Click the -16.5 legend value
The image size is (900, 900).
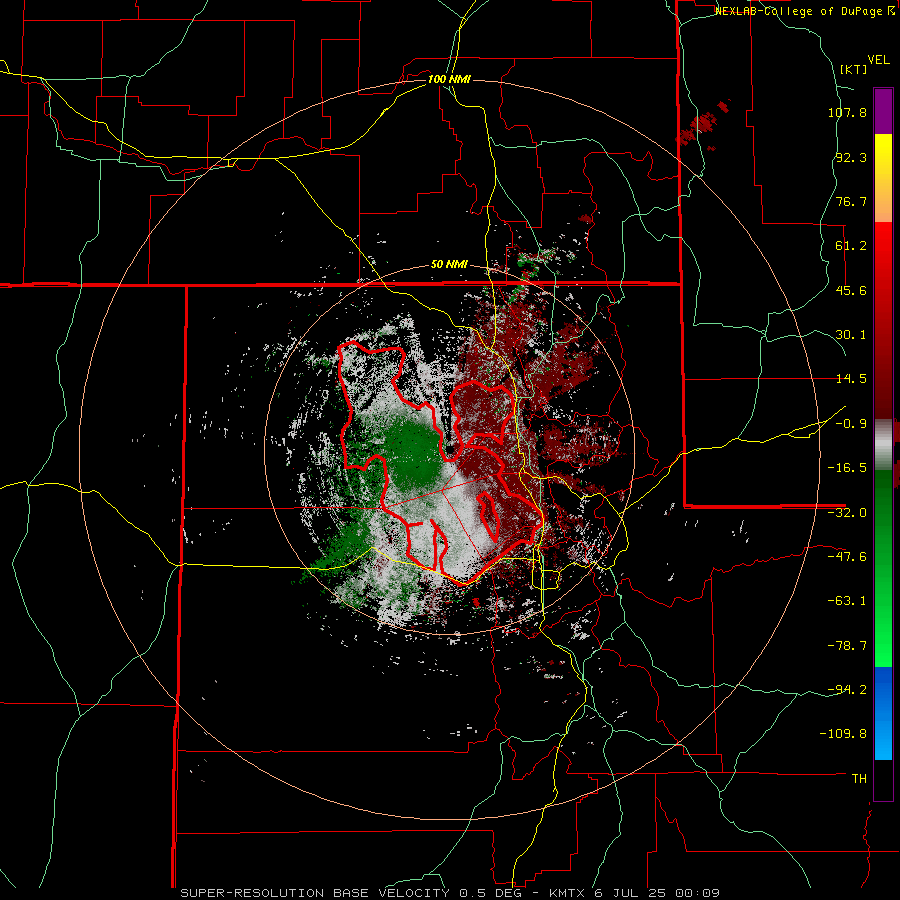(x=847, y=468)
